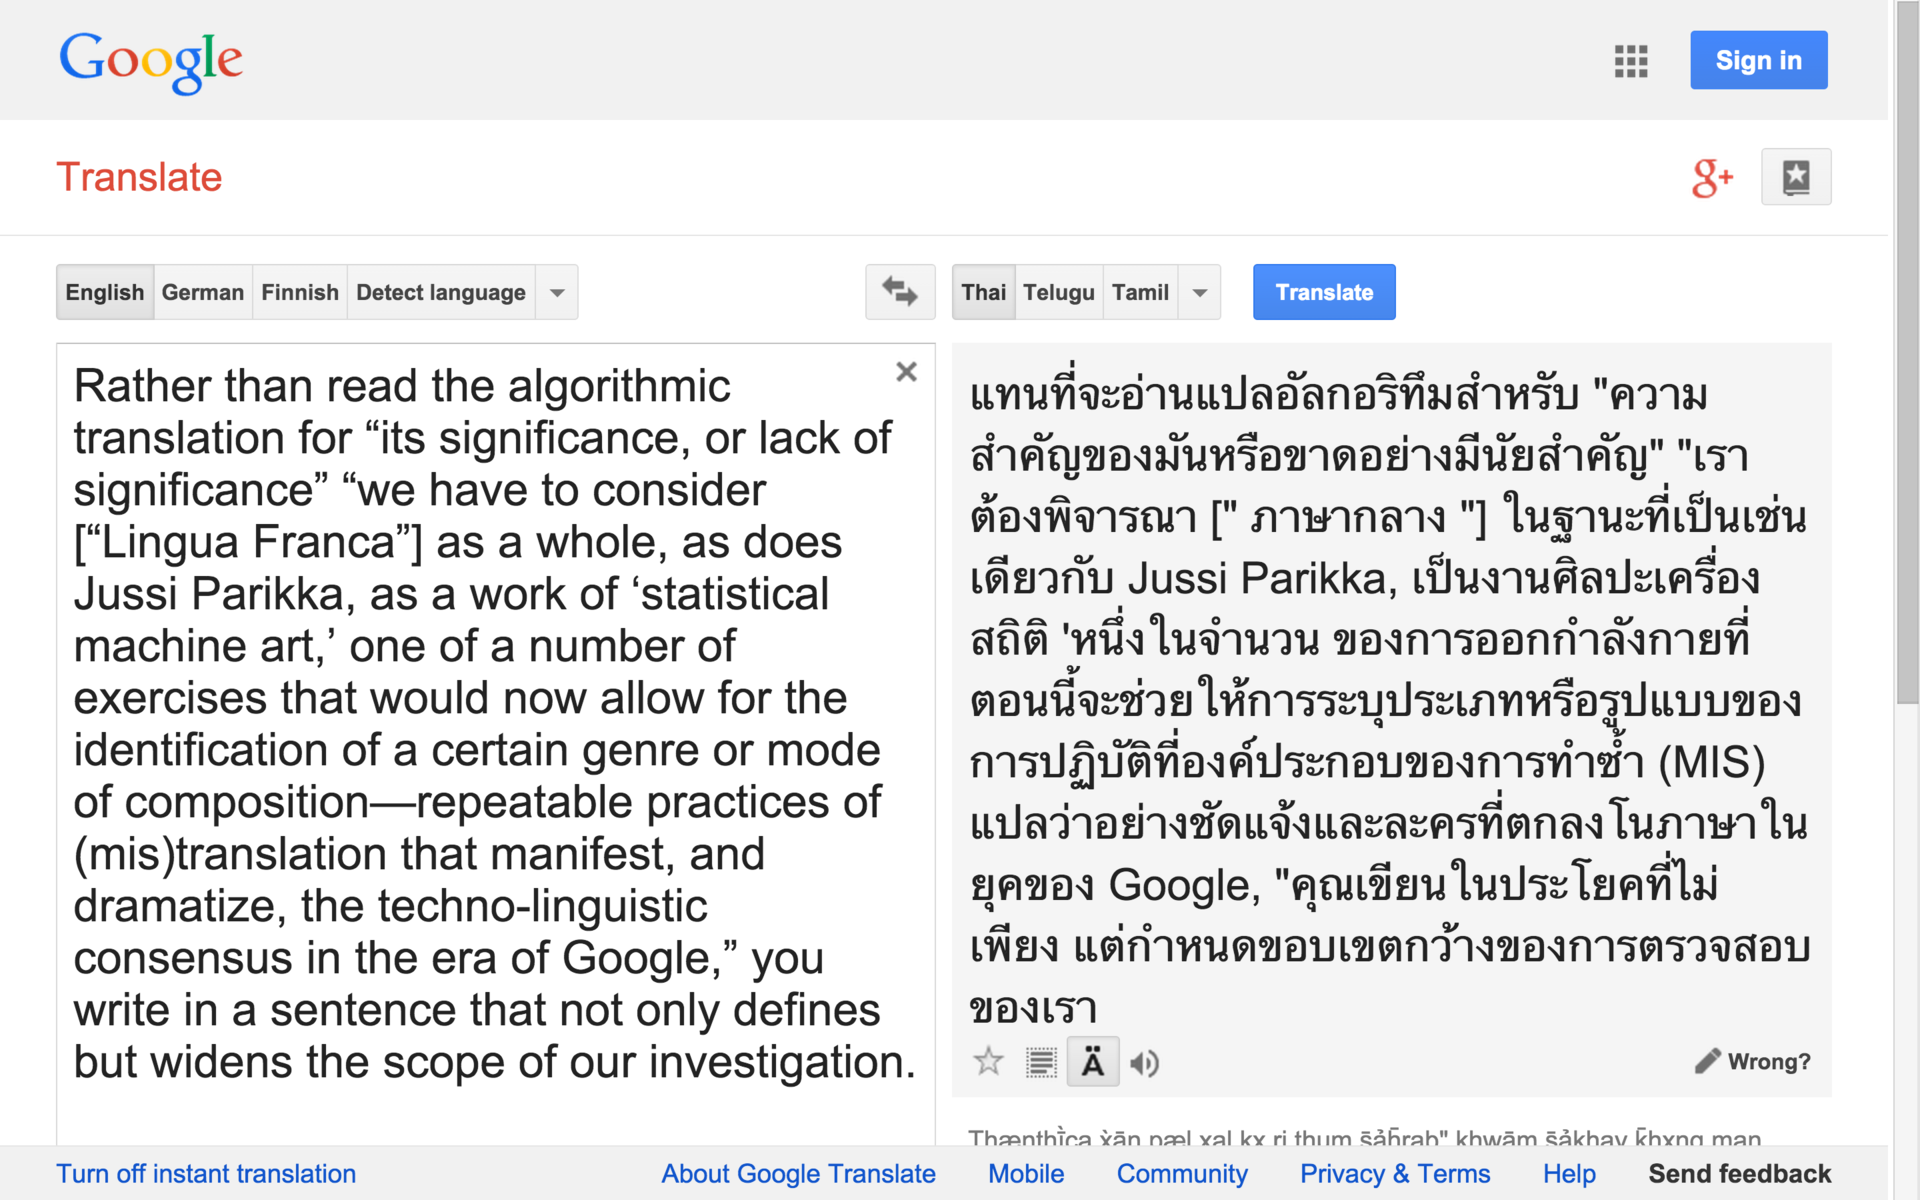The height and width of the screenshot is (1200, 1920).
Task: Click the select-all lines icon
Action: (x=1041, y=1062)
